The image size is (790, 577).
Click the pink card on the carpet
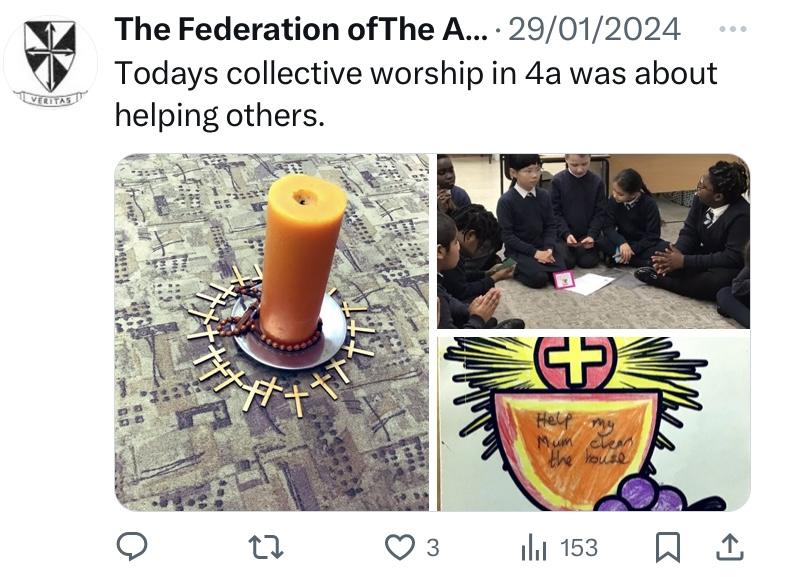point(564,279)
